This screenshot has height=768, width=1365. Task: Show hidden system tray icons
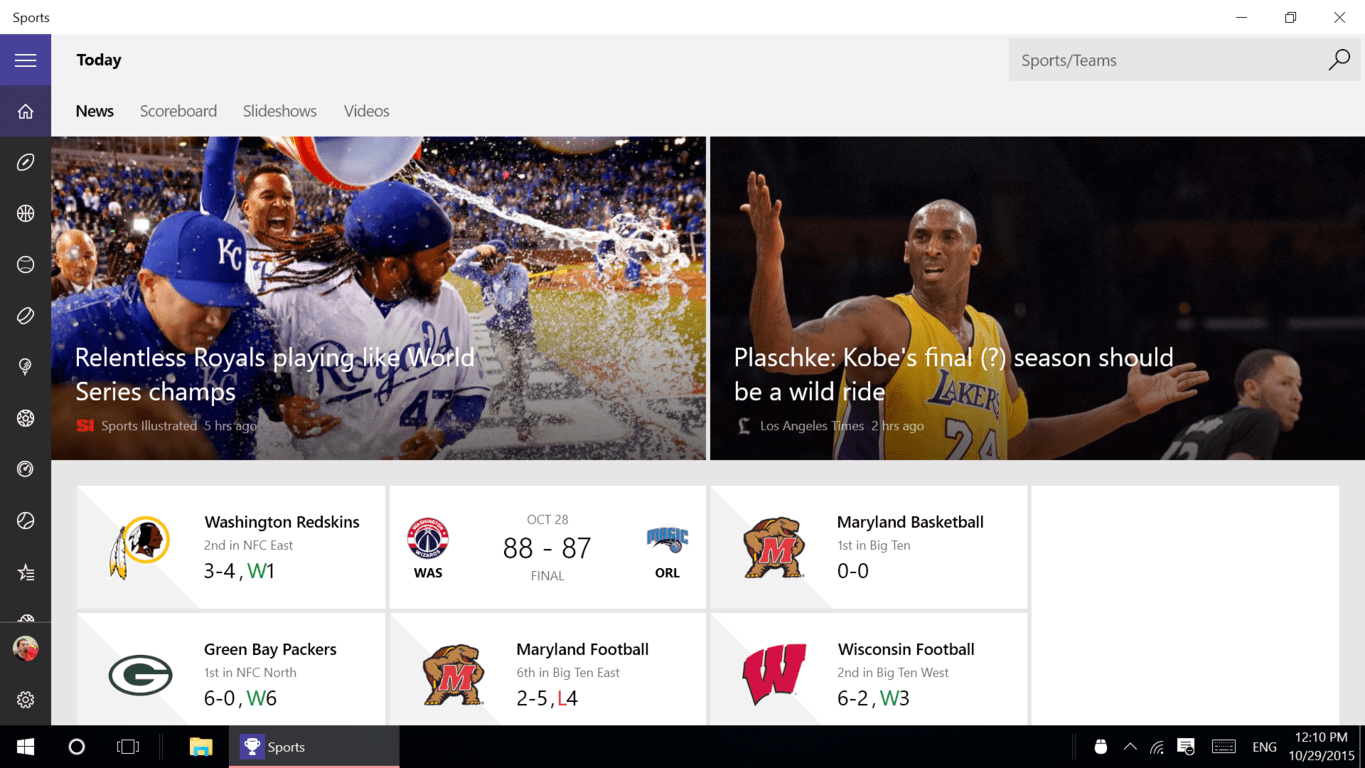pyautogui.click(x=1130, y=747)
